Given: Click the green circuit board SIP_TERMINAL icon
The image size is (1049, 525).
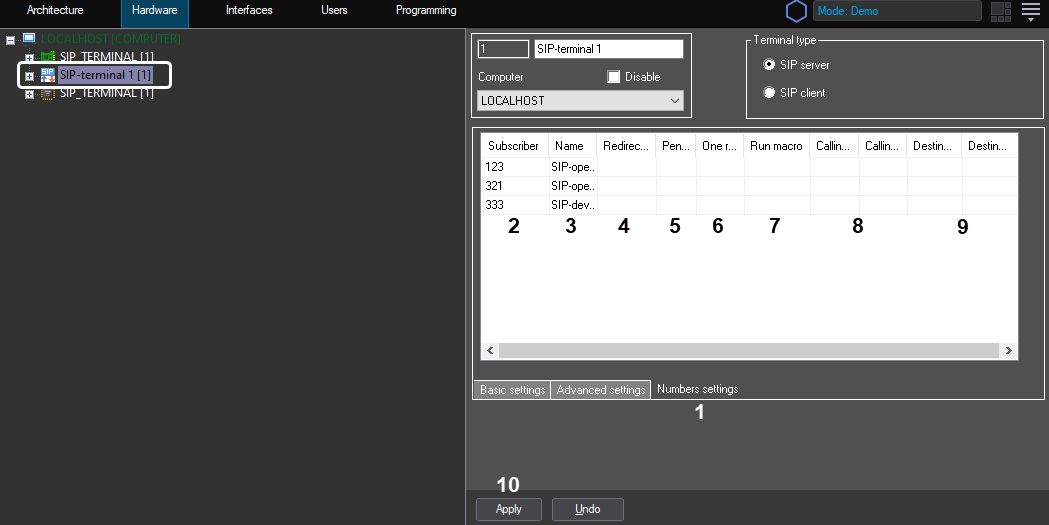Looking at the screenshot, I should tap(47, 57).
